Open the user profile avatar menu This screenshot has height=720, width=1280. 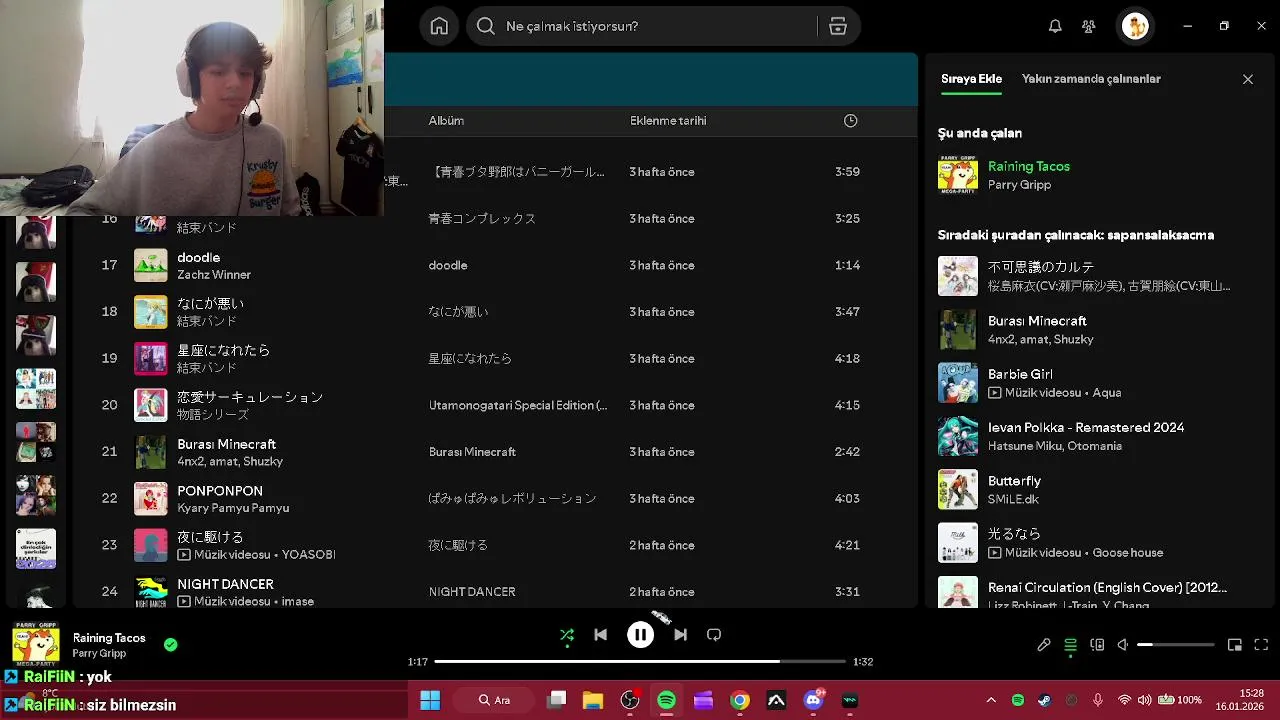coord(1135,26)
